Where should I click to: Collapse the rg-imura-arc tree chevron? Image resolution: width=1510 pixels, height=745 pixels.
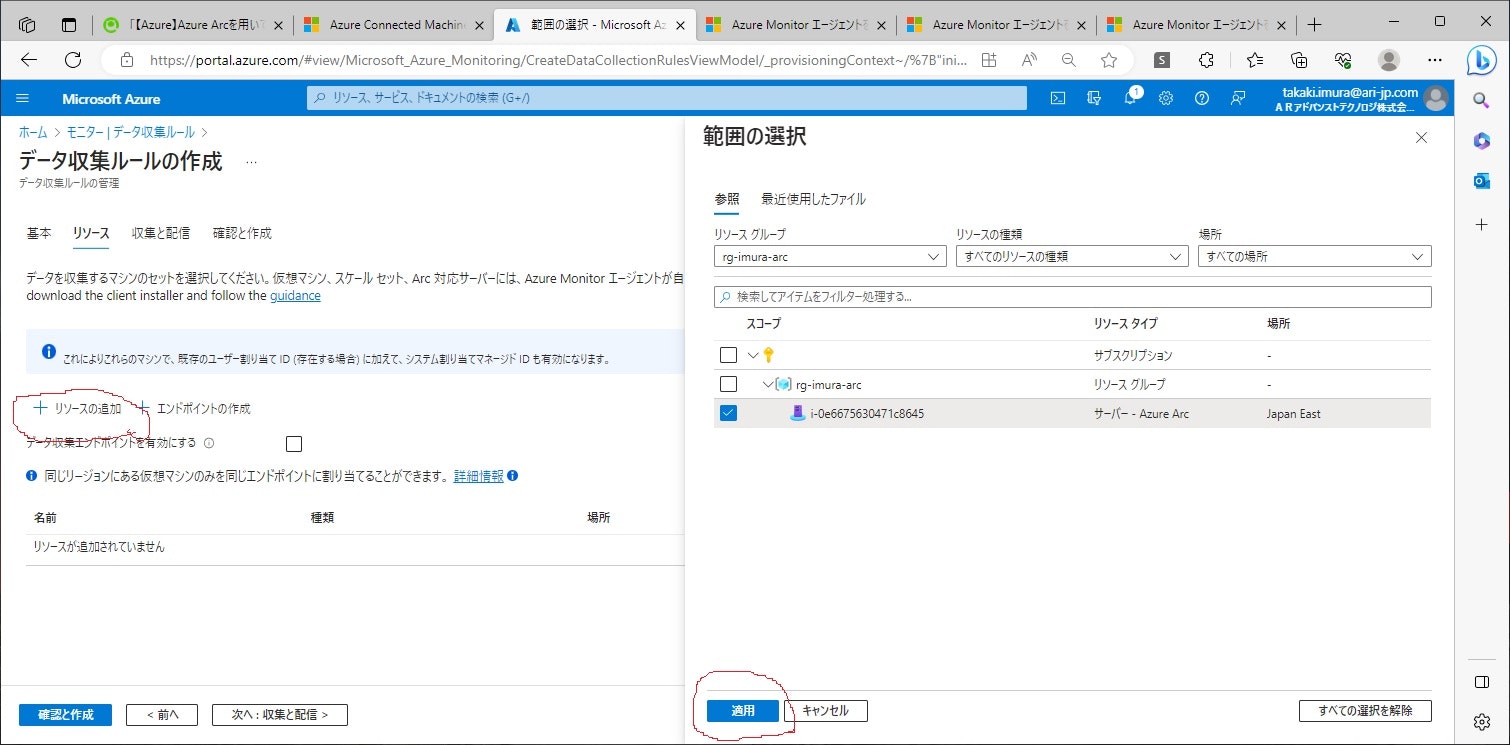point(768,384)
